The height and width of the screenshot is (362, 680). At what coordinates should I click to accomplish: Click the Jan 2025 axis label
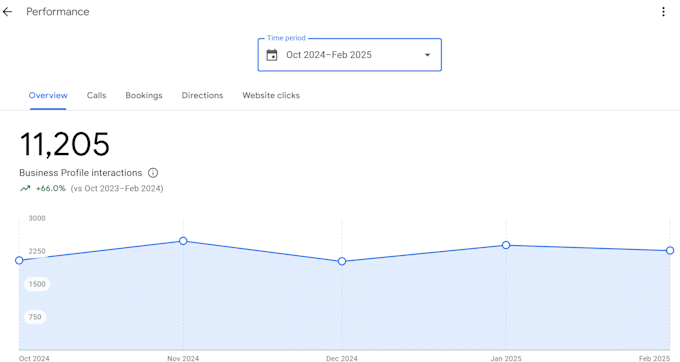click(x=506, y=358)
